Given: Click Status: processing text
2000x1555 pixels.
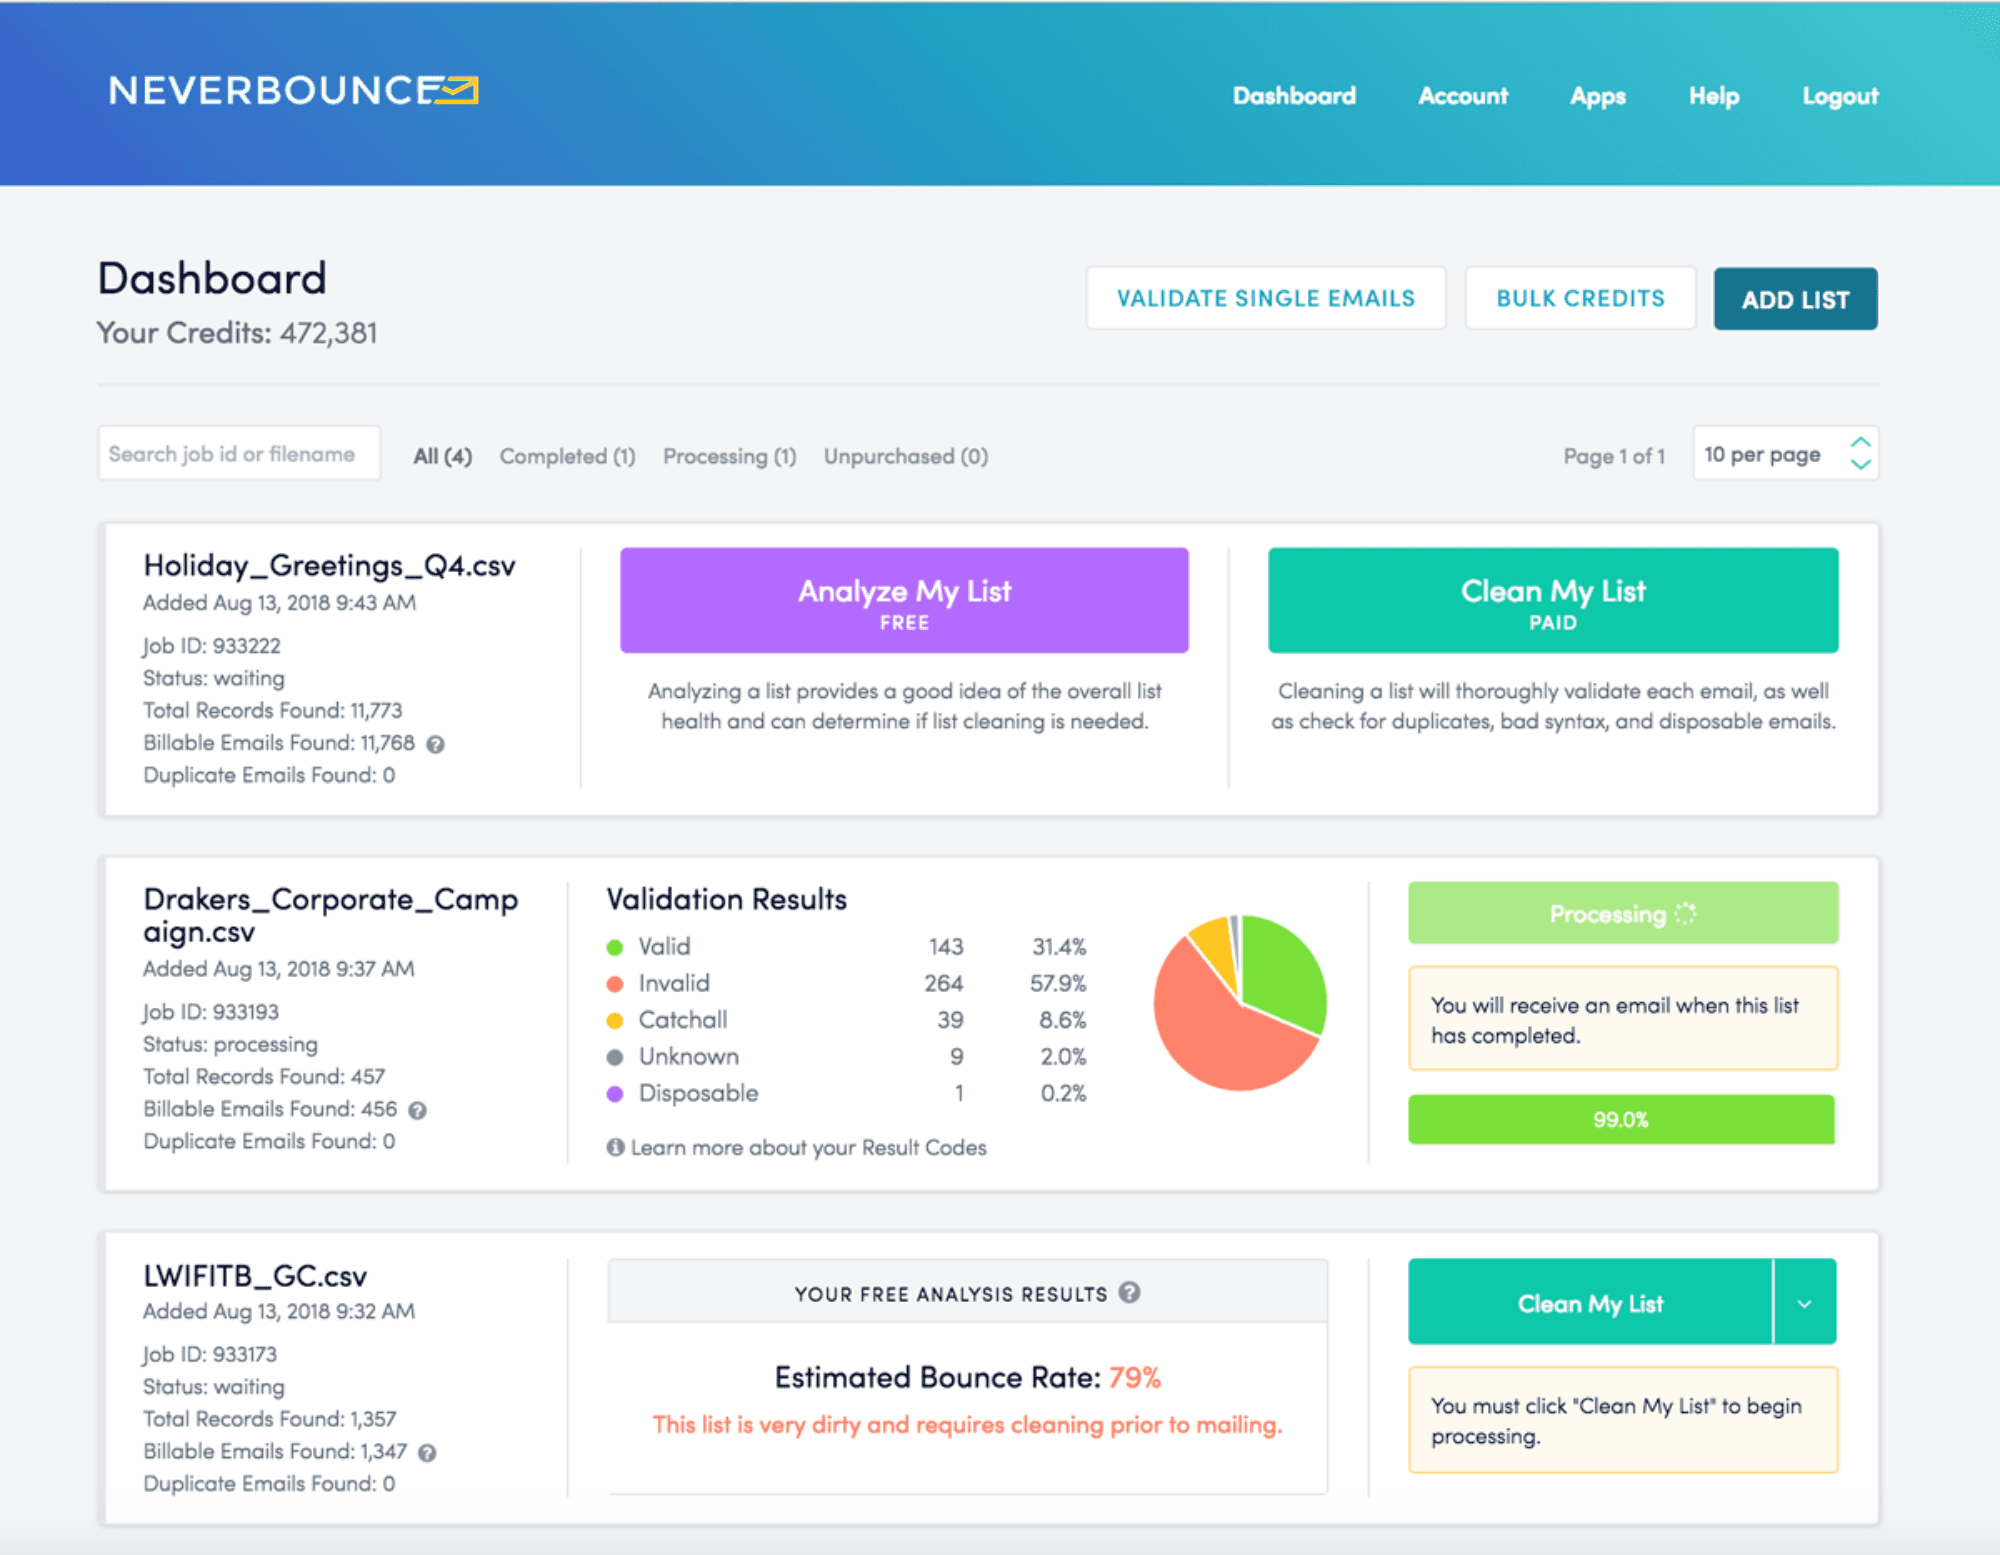Looking at the screenshot, I should [x=230, y=1045].
